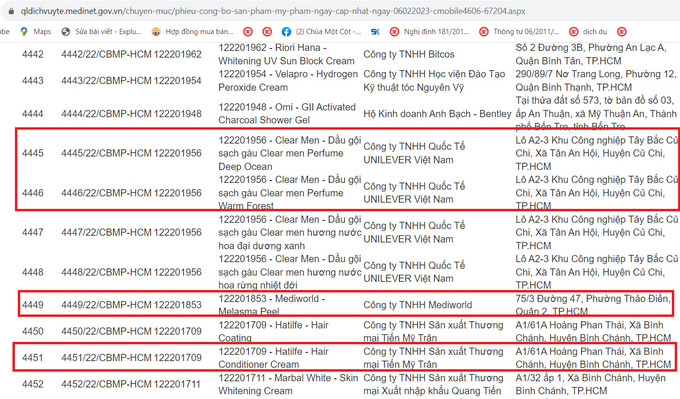680x399 pixels.
Task: Click Công ty TNHH Học viện Đào Tạo cell
Action: pyautogui.click(x=434, y=81)
